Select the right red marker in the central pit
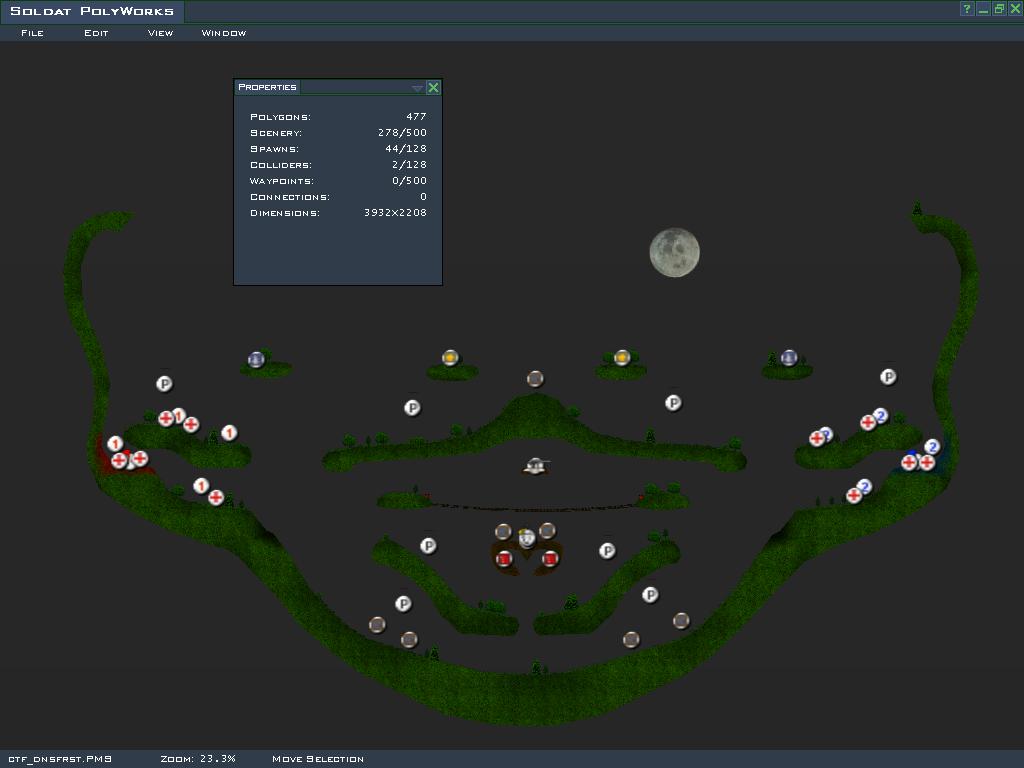Screen dimensions: 1024x768 click(x=549, y=558)
